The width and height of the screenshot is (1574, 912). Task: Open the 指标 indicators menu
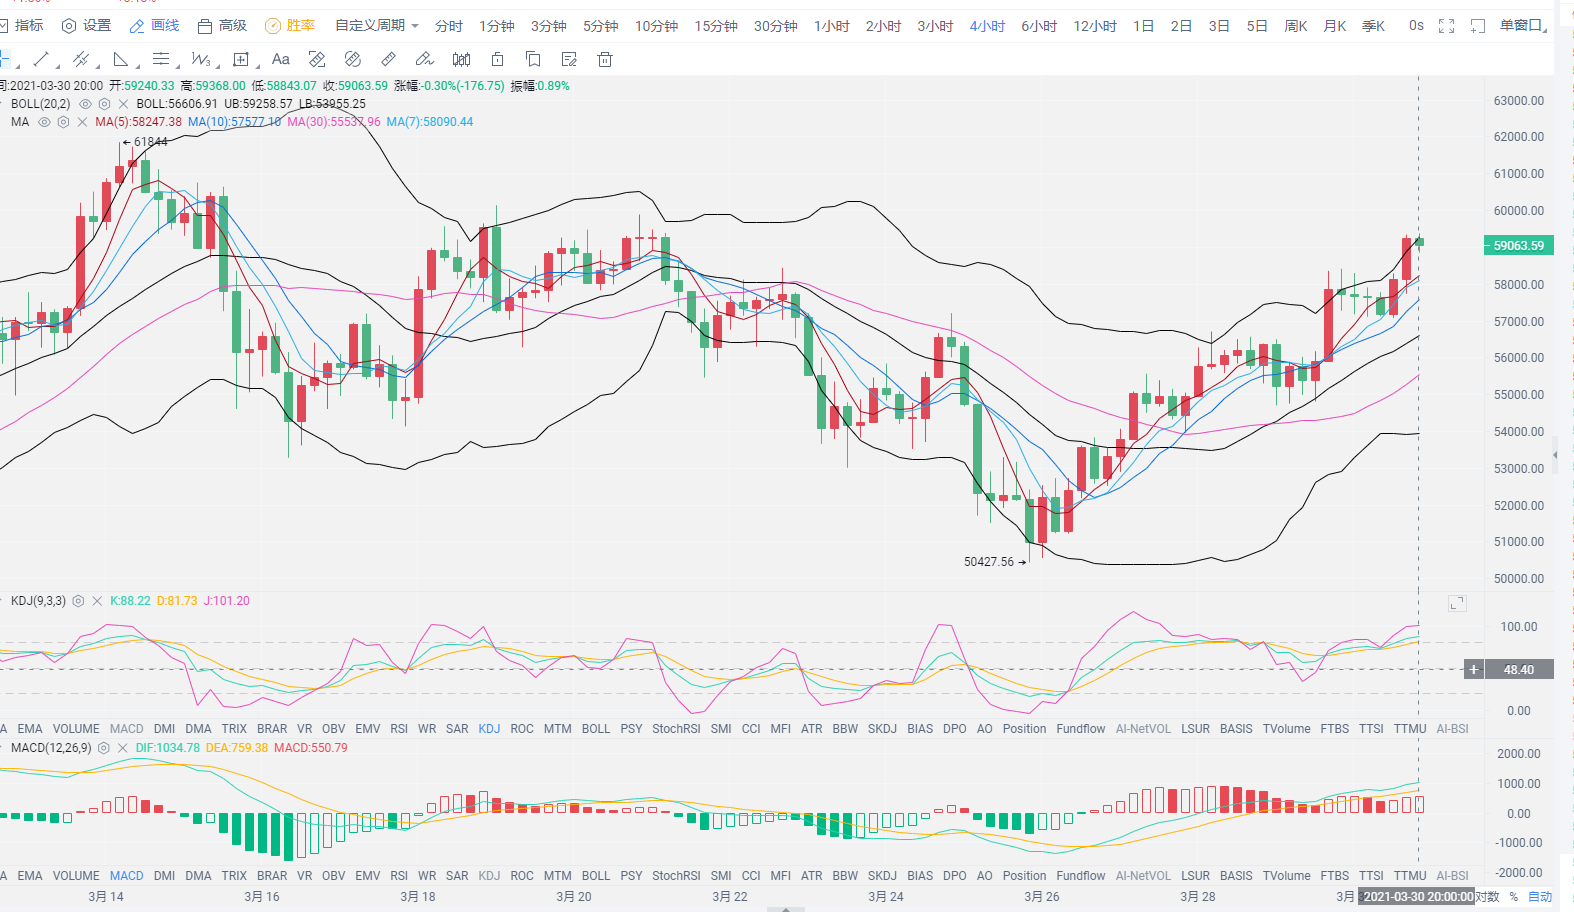[22, 25]
